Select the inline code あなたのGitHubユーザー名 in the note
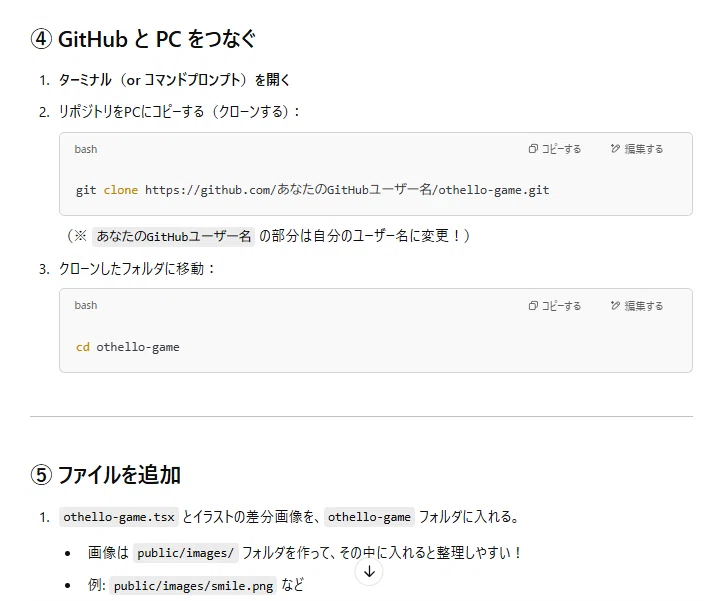The width and height of the screenshot is (725, 601). click(173, 237)
